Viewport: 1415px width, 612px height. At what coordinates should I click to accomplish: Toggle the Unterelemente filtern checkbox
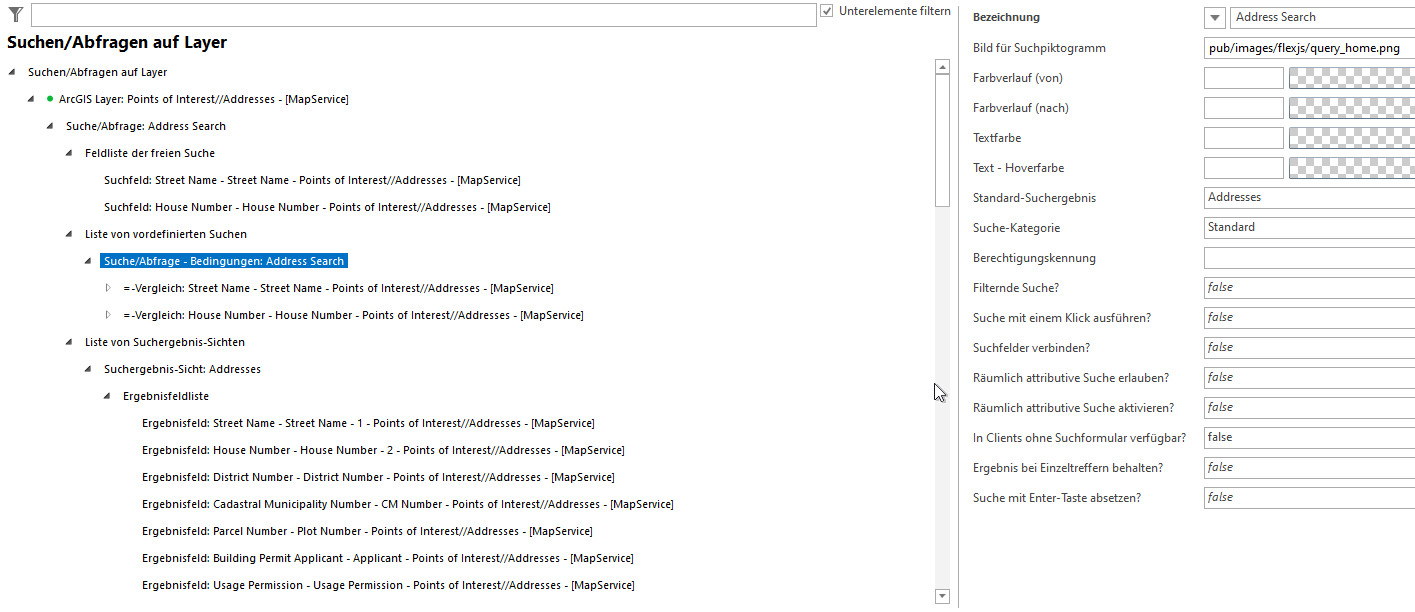pos(826,11)
